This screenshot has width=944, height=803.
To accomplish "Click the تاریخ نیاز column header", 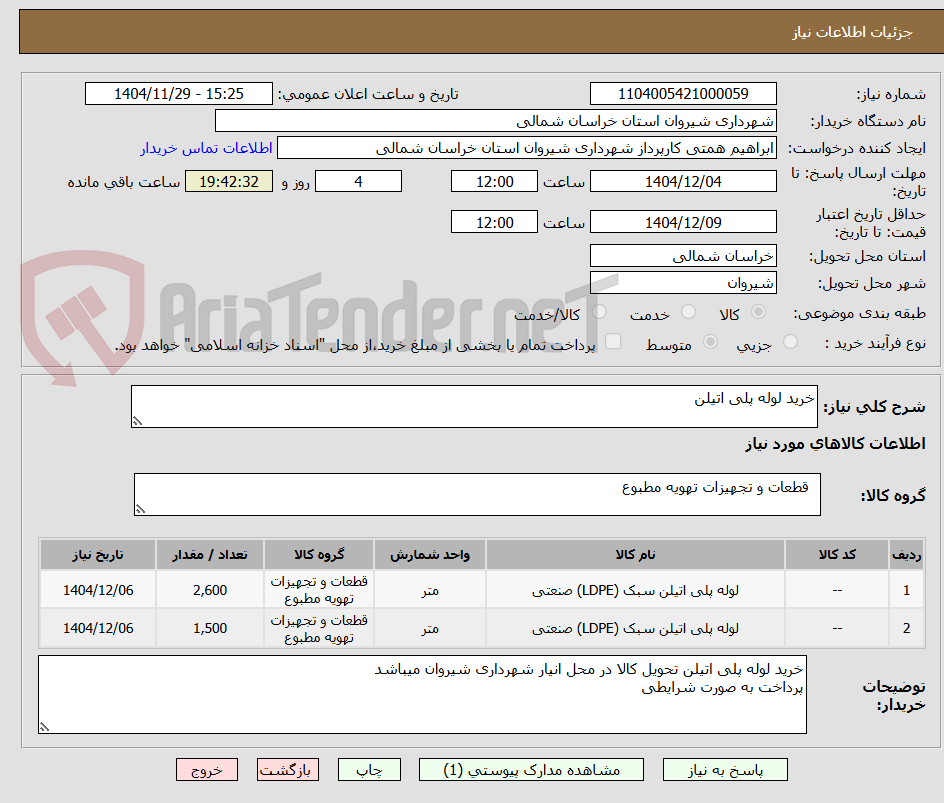I will click(x=98, y=554).
